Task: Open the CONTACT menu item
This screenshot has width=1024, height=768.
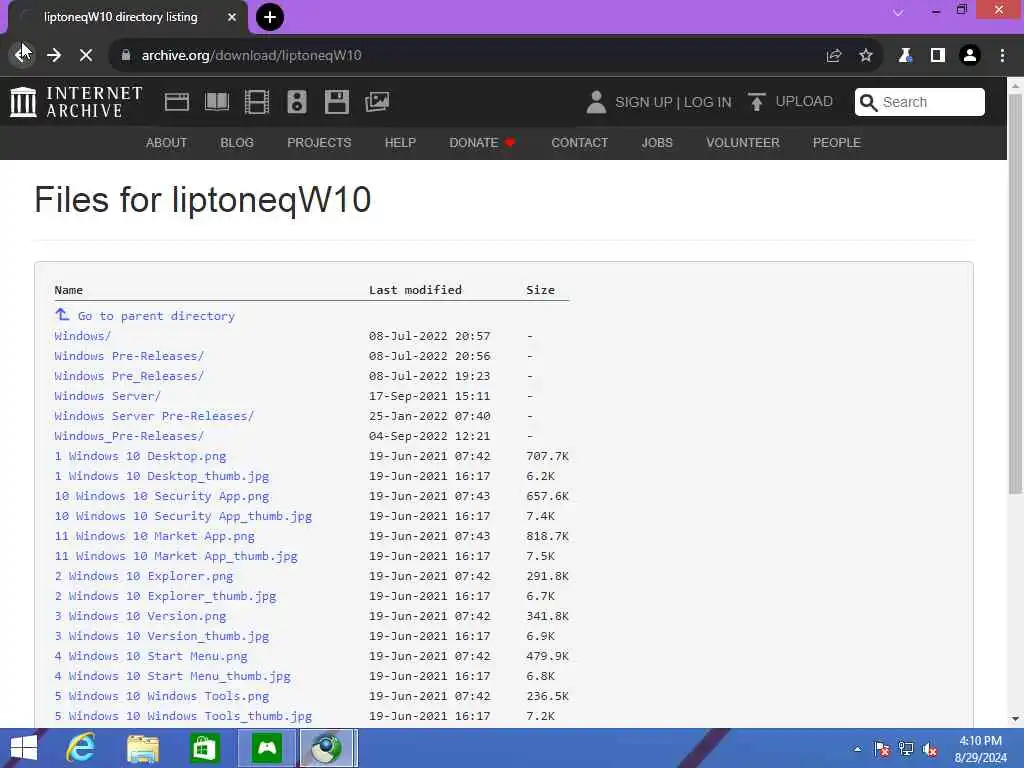Action: click(x=579, y=142)
